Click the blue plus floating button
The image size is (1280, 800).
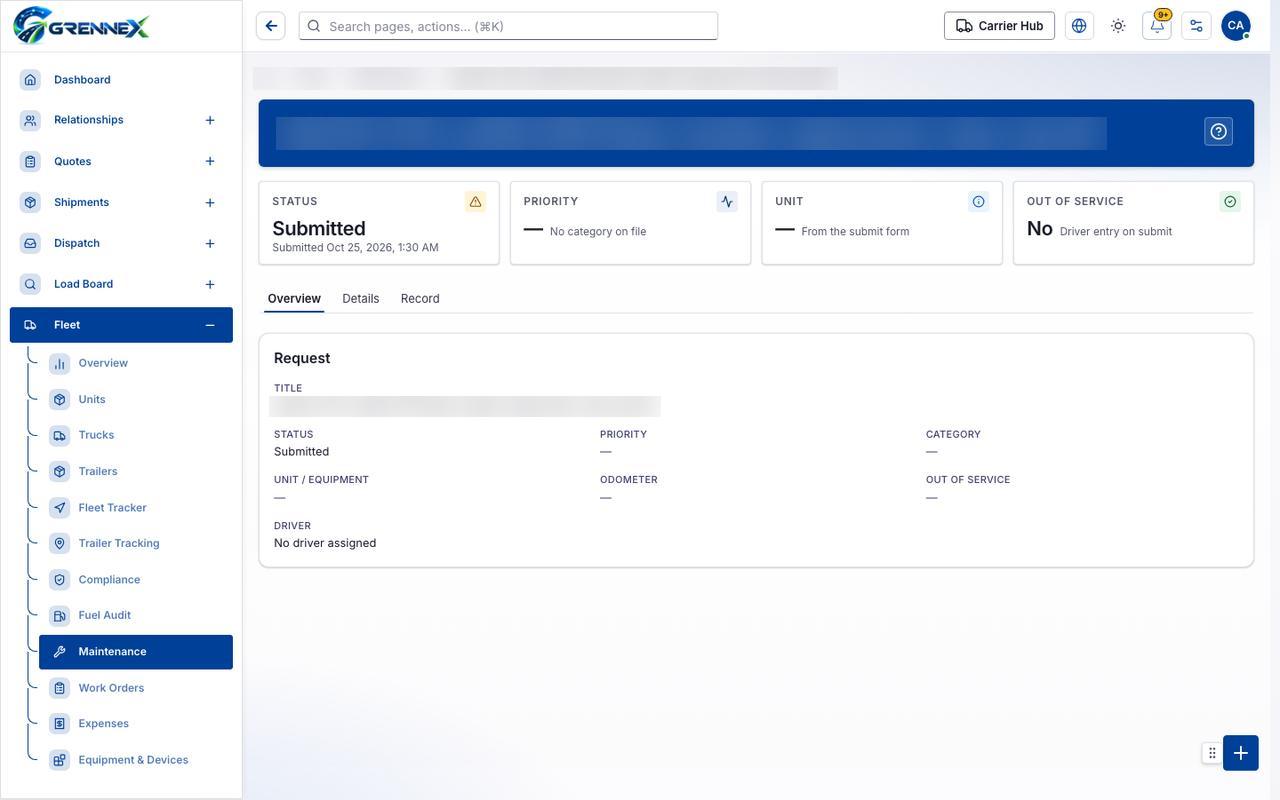1240,753
